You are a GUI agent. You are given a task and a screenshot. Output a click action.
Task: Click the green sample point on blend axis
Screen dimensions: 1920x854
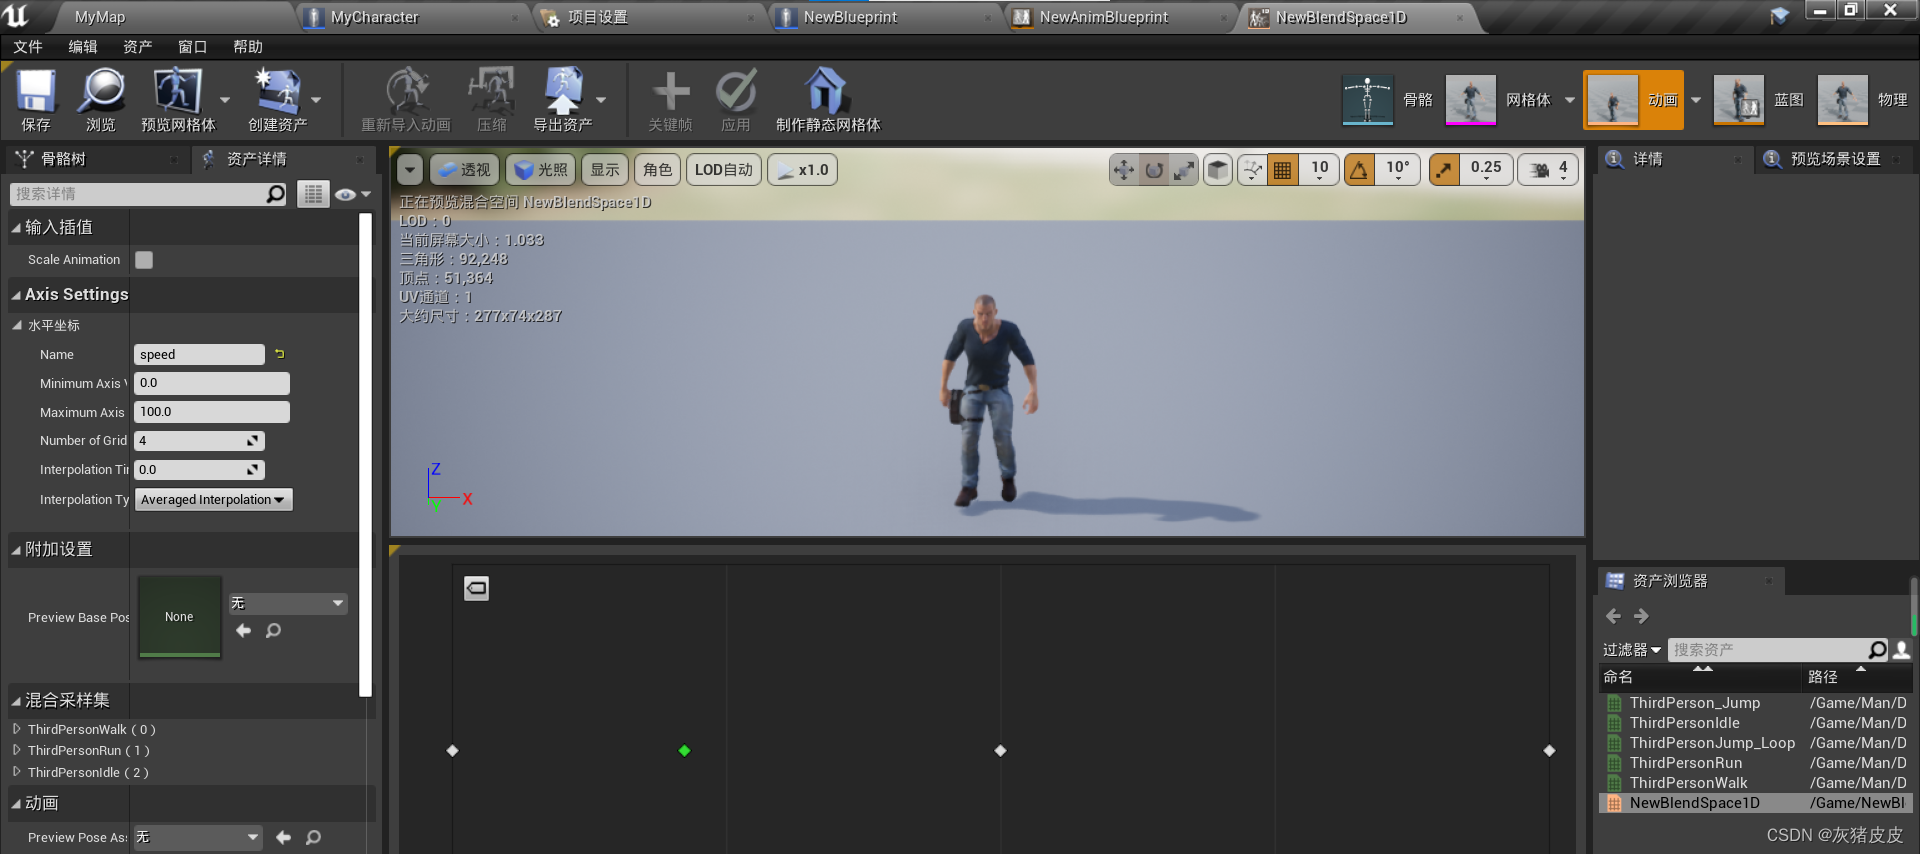tap(684, 750)
